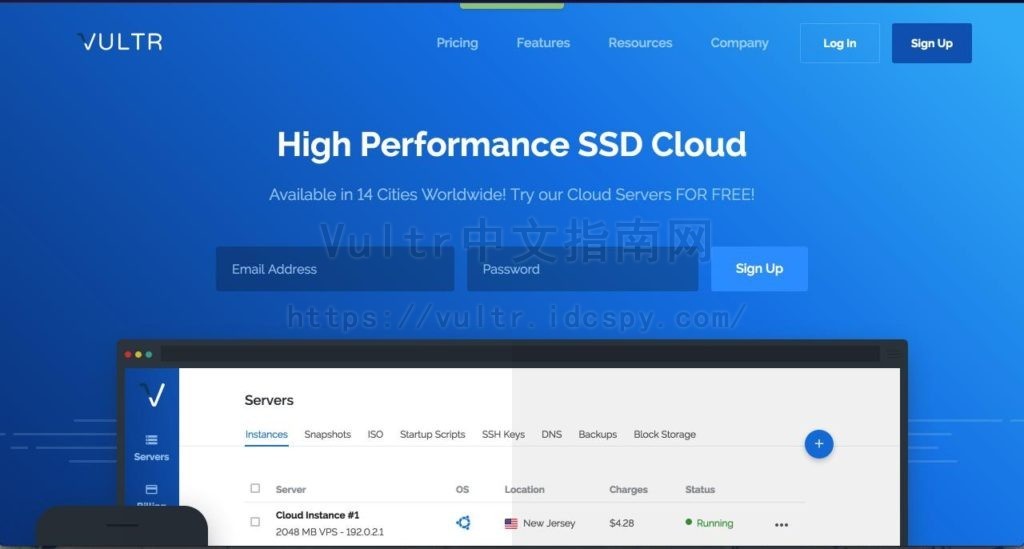Click the yellow minimize dot of mock browser
1024x549 pixels.
point(138,354)
